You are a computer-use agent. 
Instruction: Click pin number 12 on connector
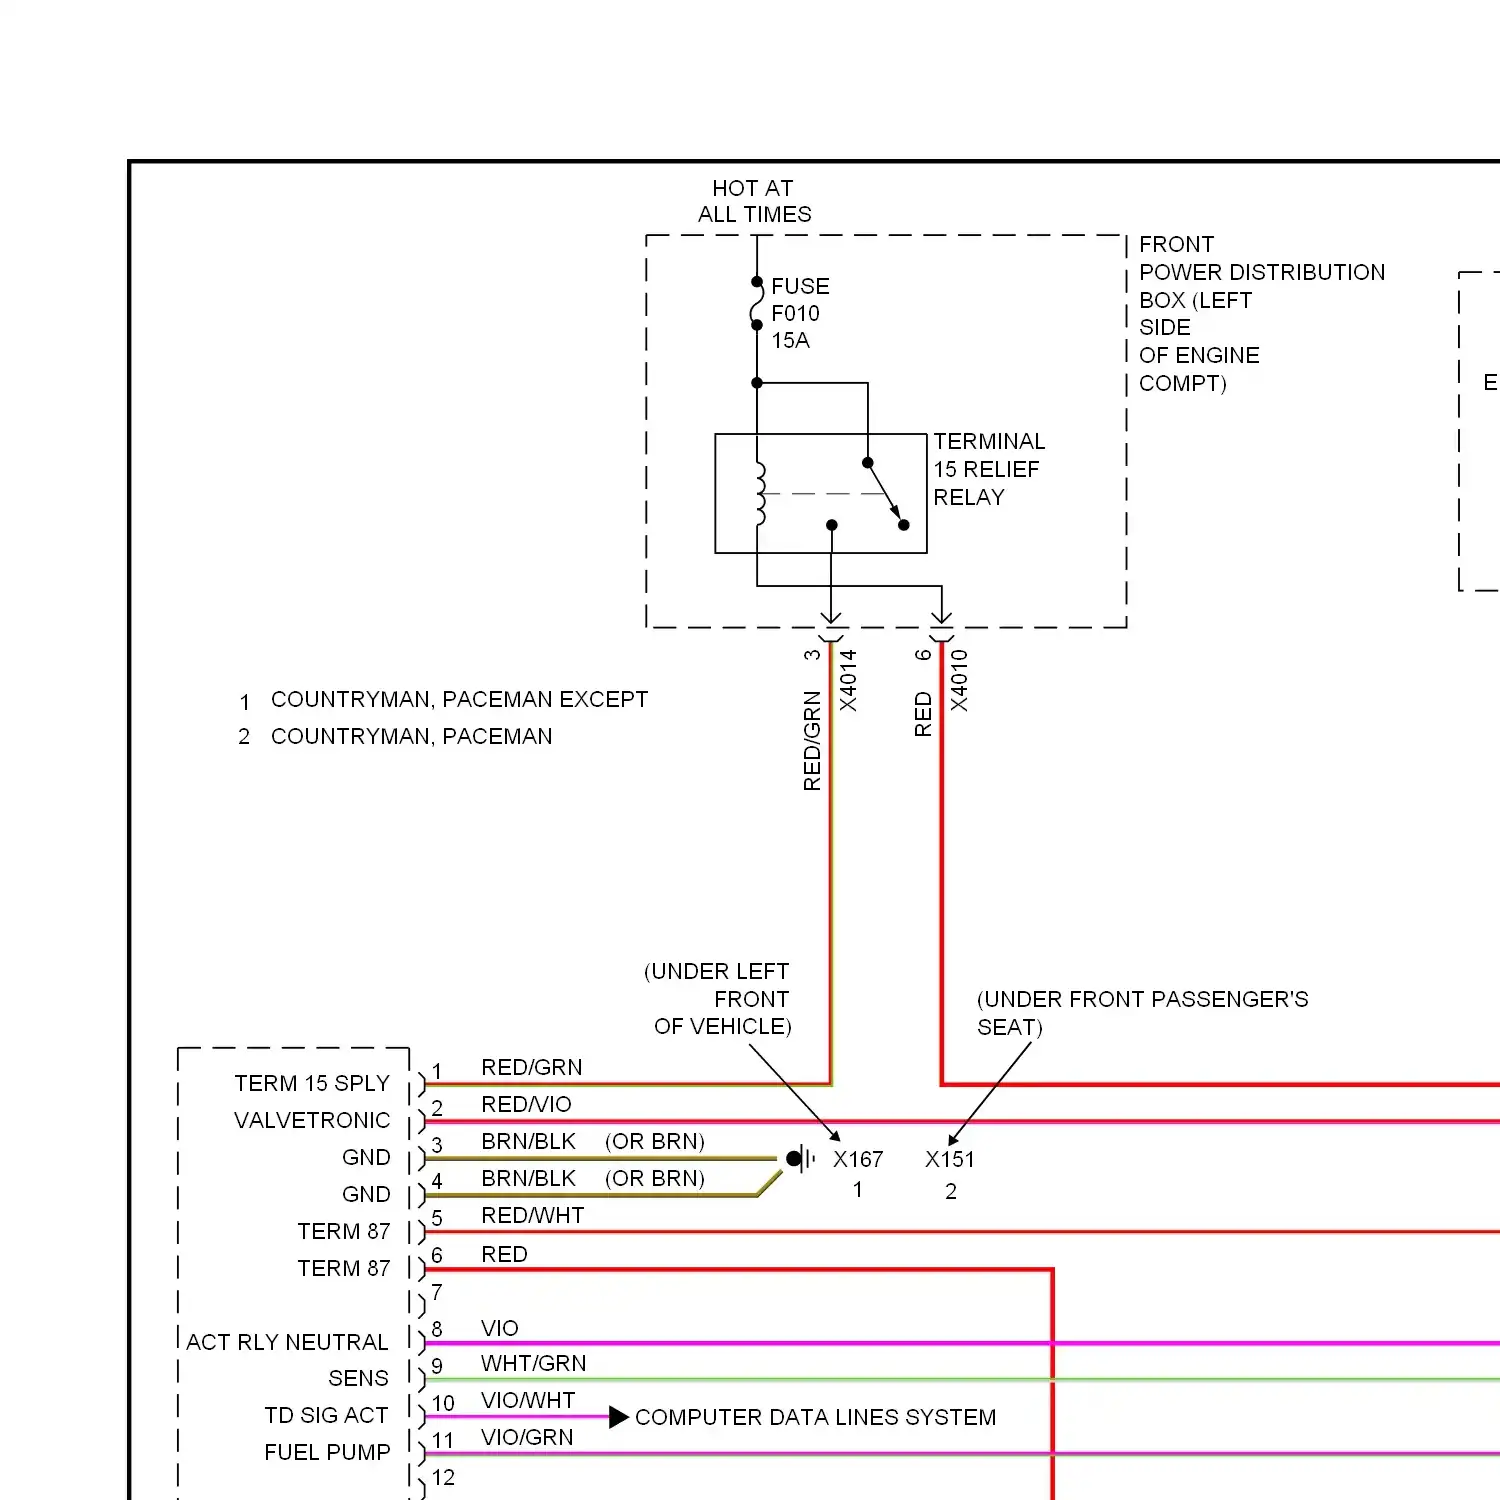click(443, 1477)
